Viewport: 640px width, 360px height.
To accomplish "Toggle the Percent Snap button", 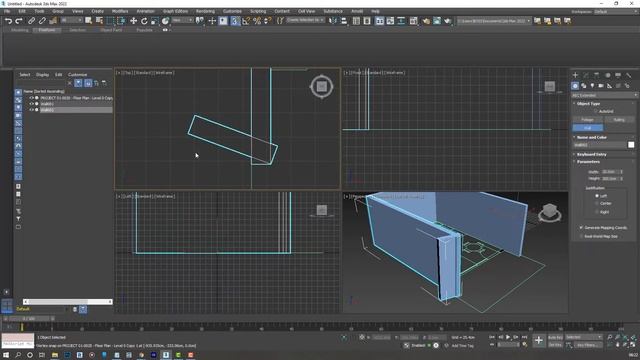I will [x=257, y=21].
